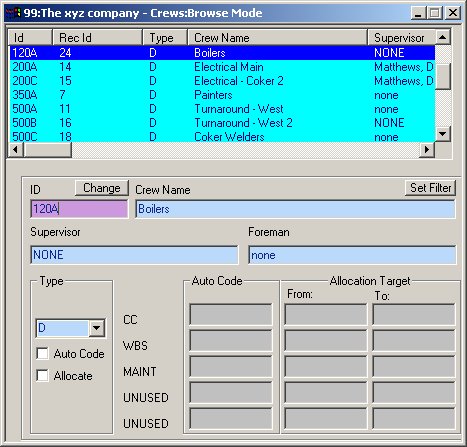The image size is (467, 447).
Task: Click the list's scroll up arrow
Action: pyautogui.click(x=443, y=37)
